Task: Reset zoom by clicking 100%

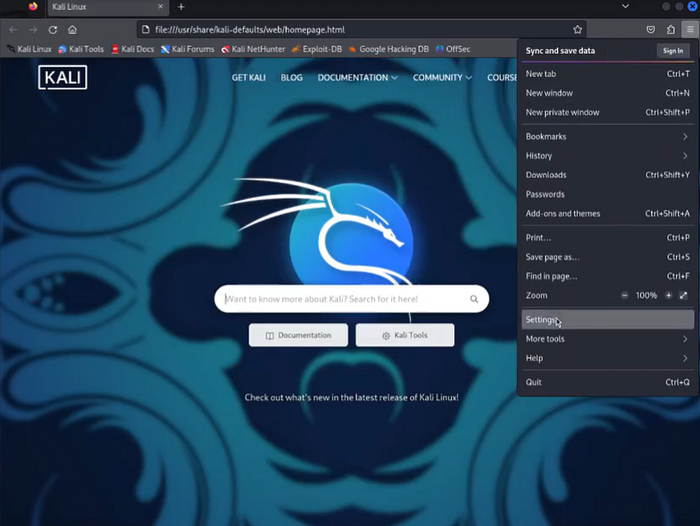Action: 646,295
